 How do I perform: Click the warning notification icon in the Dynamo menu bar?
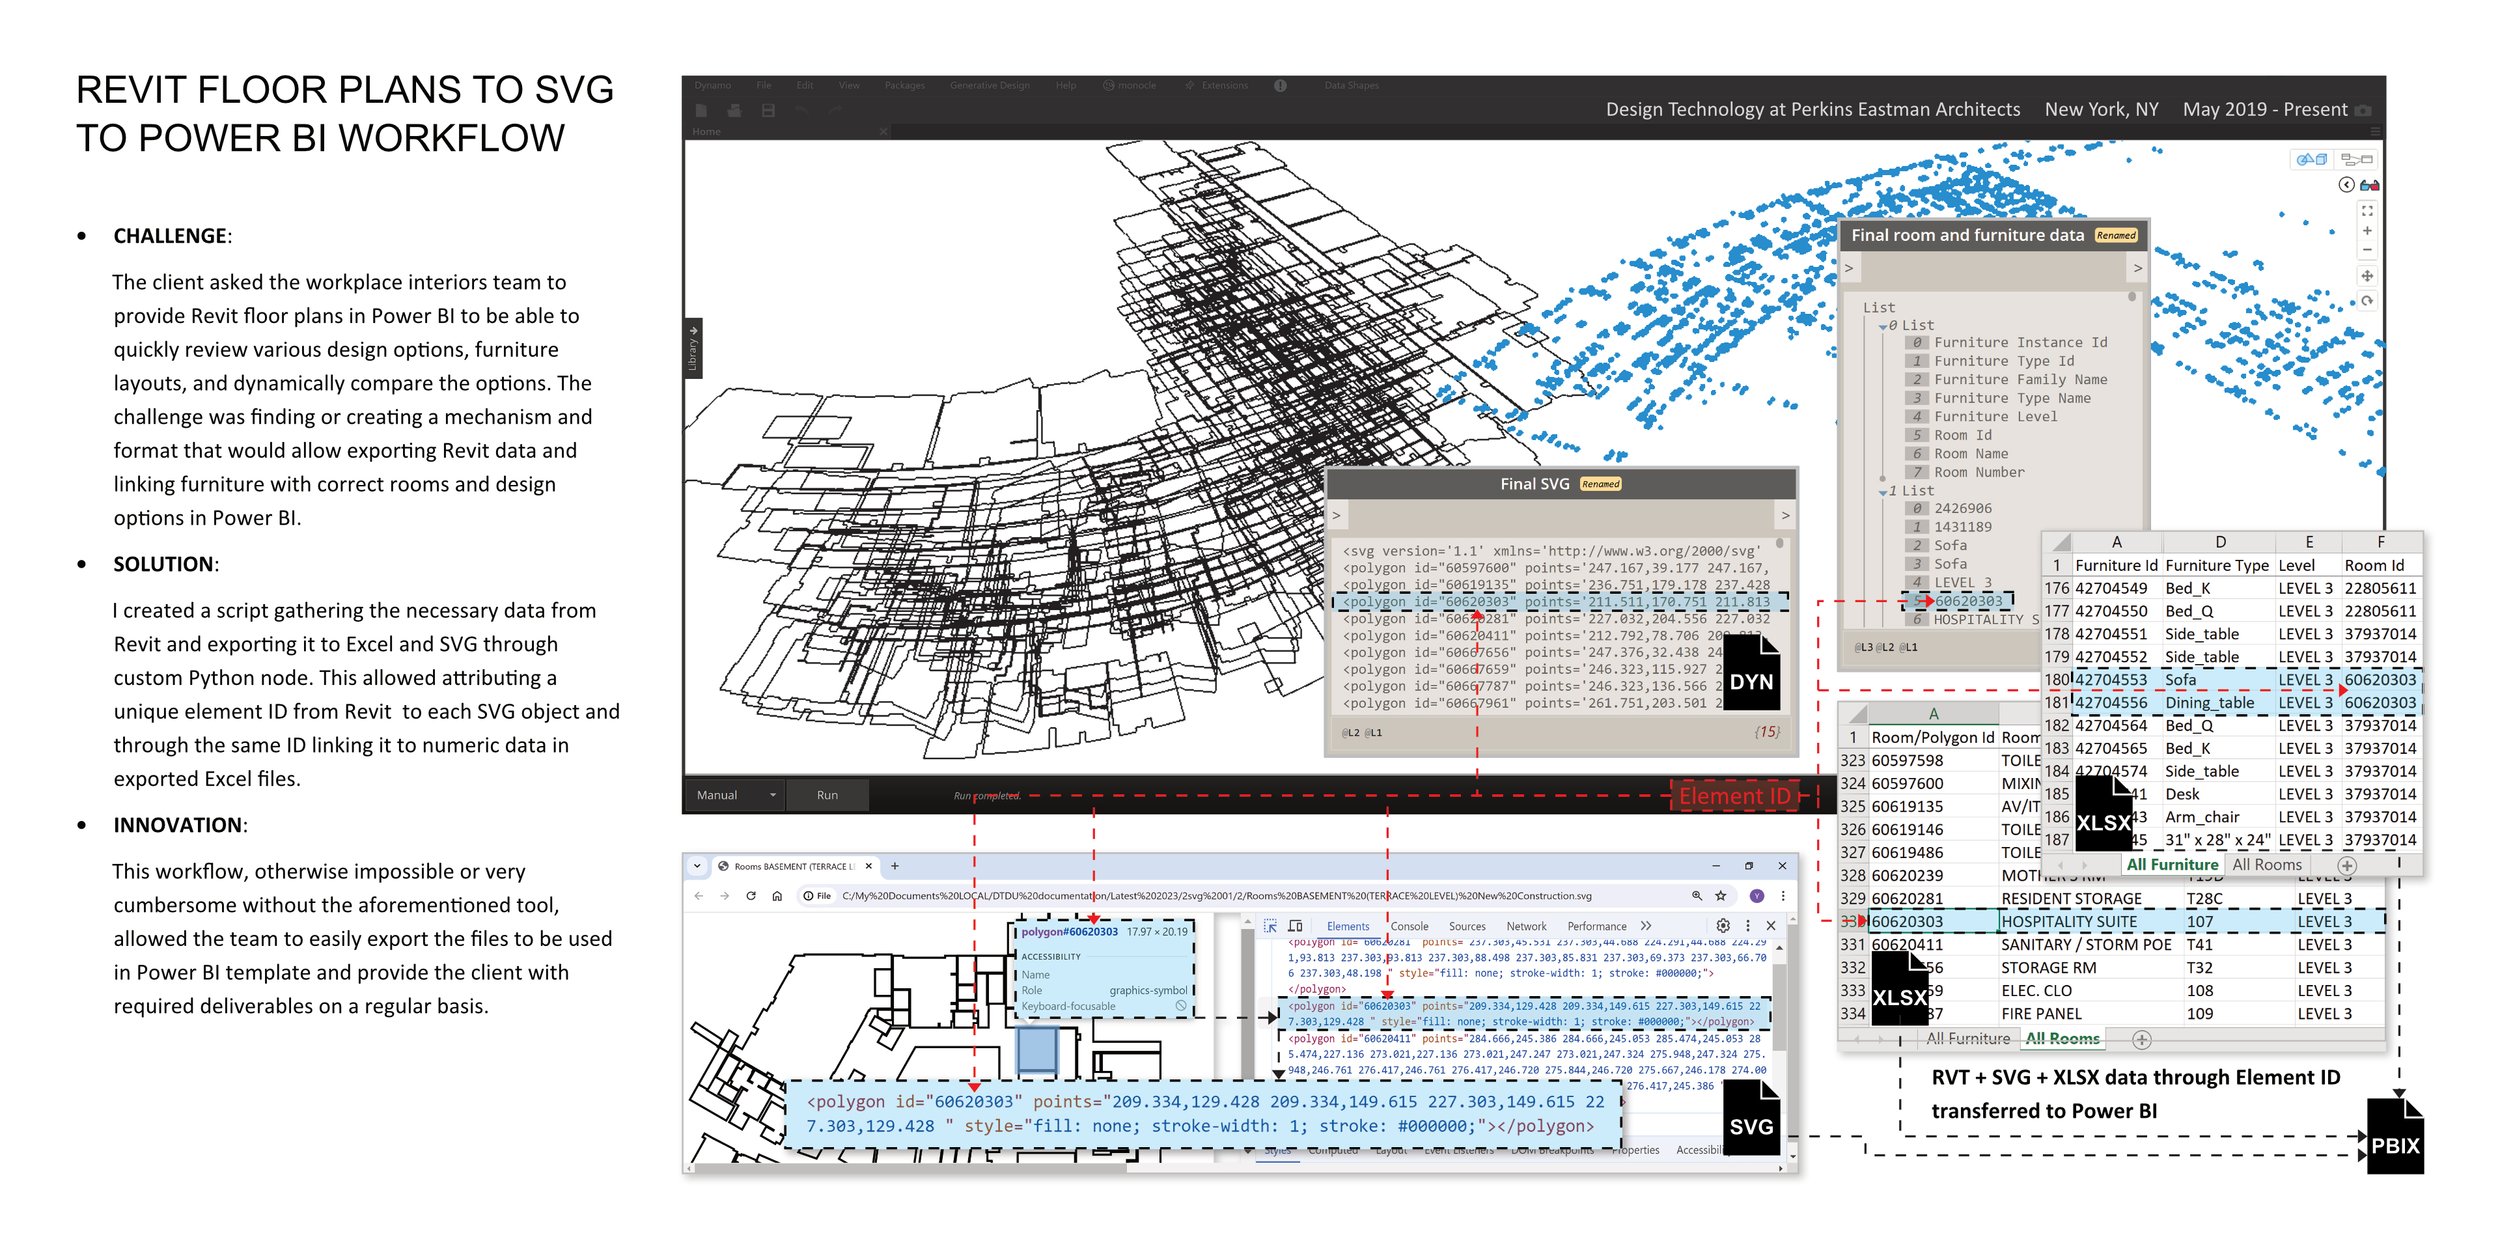(1280, 86)
